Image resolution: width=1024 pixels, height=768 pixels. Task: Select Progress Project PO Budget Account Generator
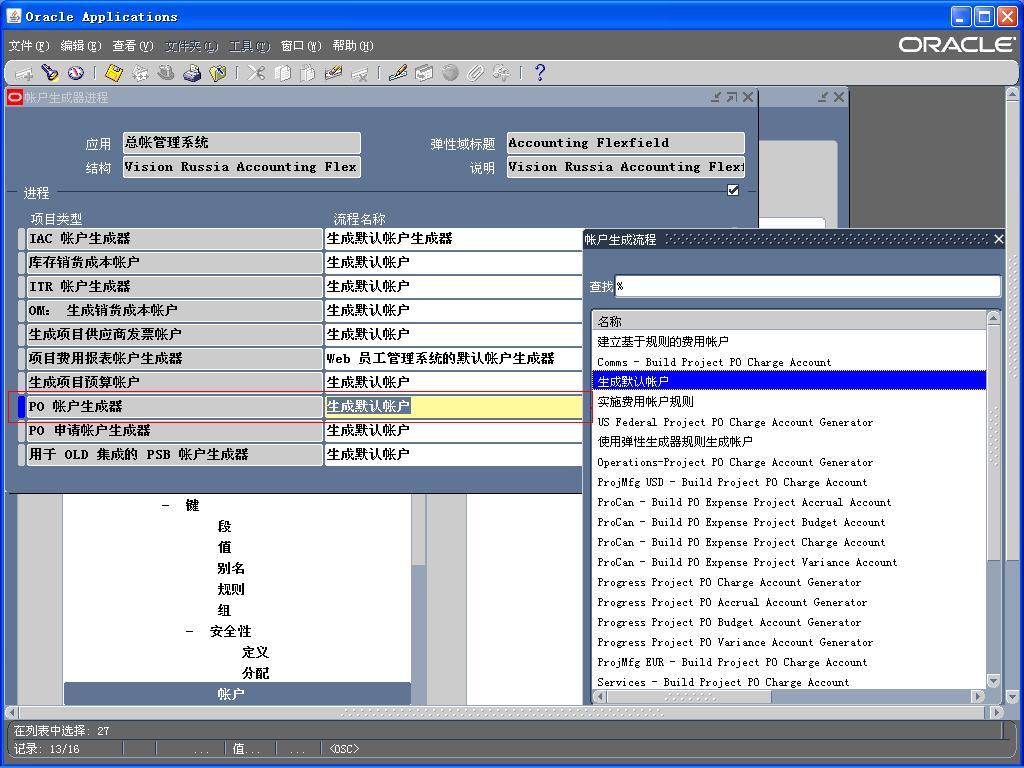pos(789,622)
